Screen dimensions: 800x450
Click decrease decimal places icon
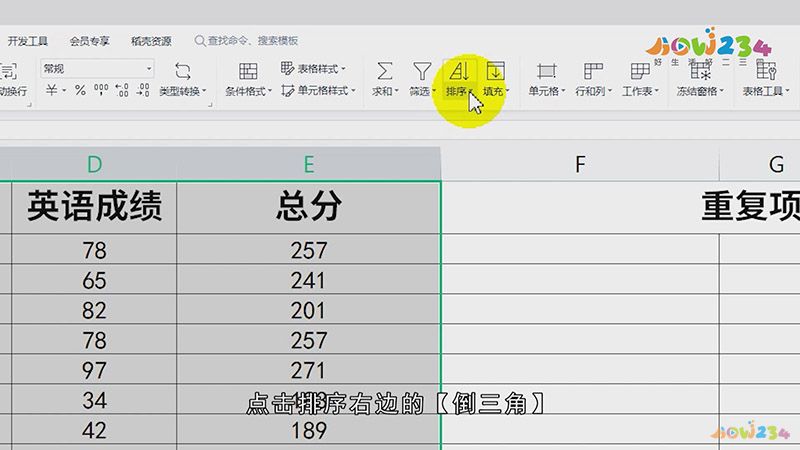coord(143,90)
